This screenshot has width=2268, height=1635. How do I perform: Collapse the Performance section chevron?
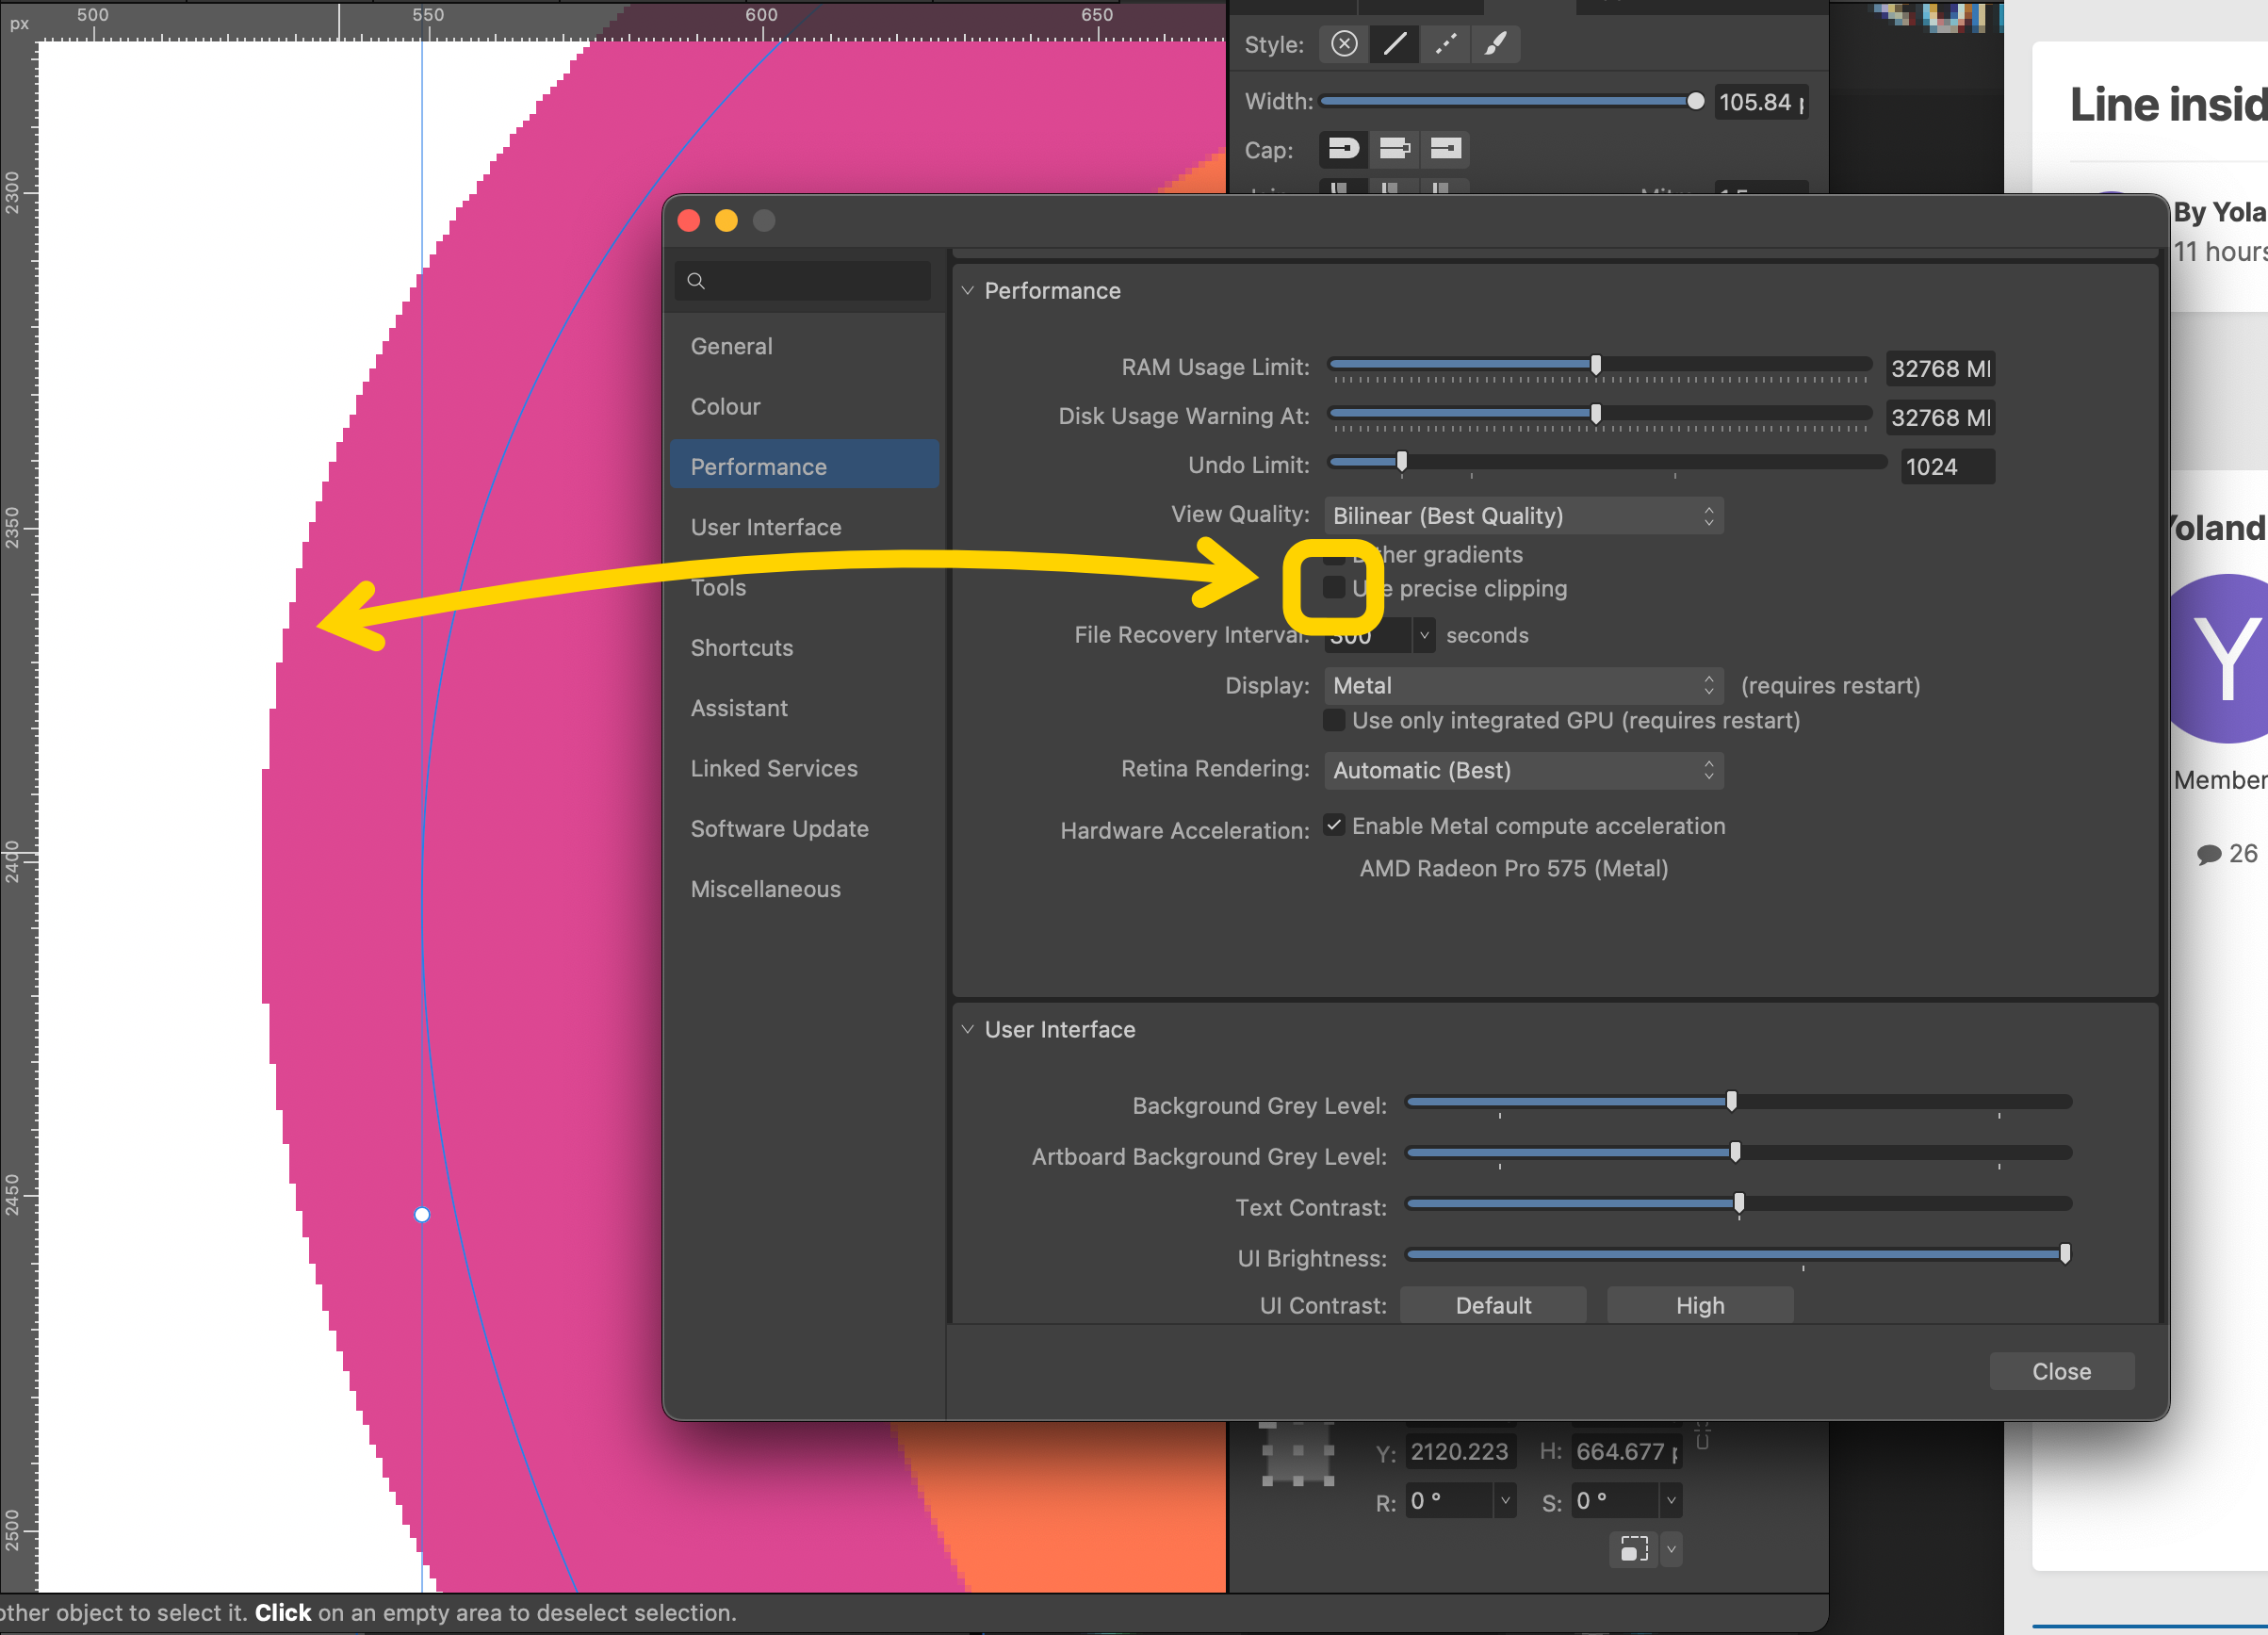click(967, 291)
